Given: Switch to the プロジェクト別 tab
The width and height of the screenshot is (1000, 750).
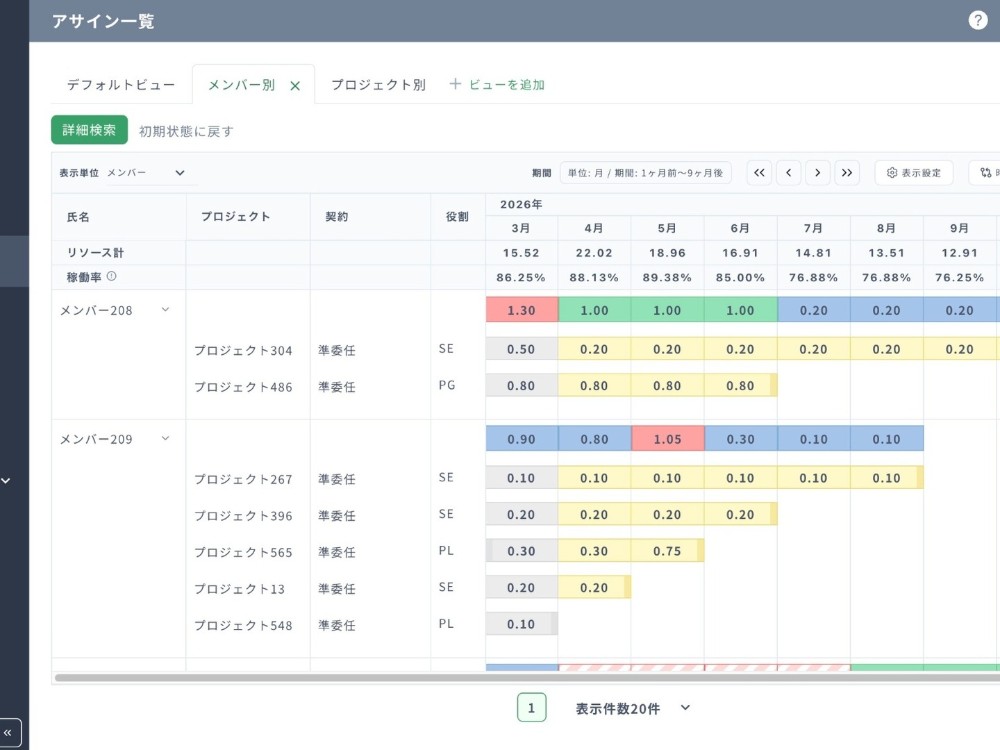Looking at the screenshot, I should (378, 85).
